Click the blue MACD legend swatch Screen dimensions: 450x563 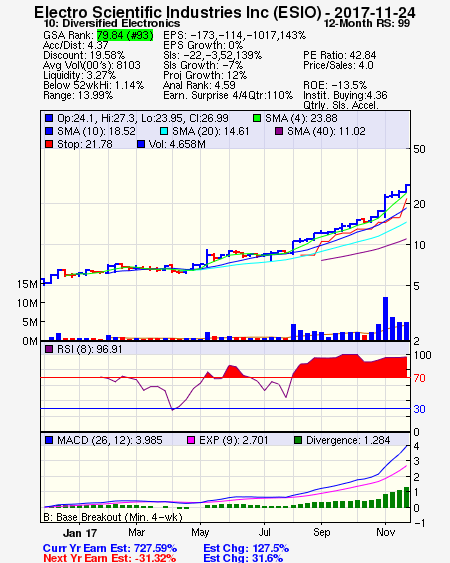tap(49, 440)
